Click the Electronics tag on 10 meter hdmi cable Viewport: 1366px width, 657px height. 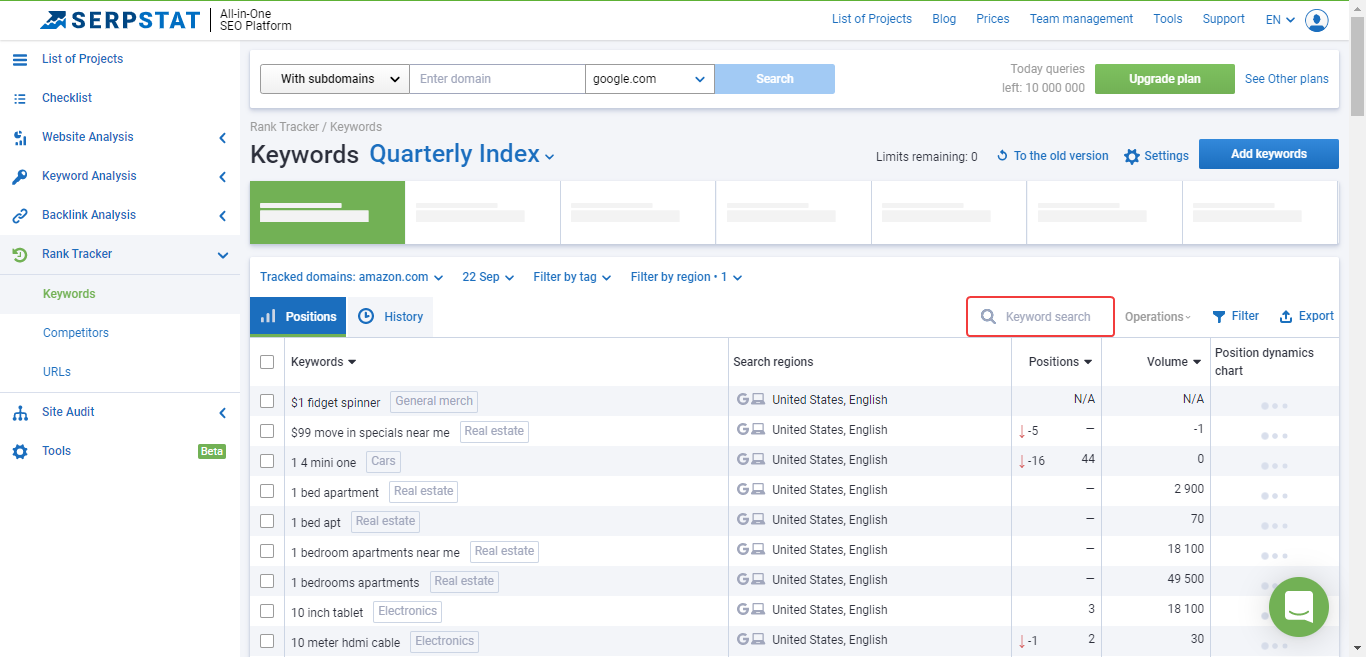point(445,641)
